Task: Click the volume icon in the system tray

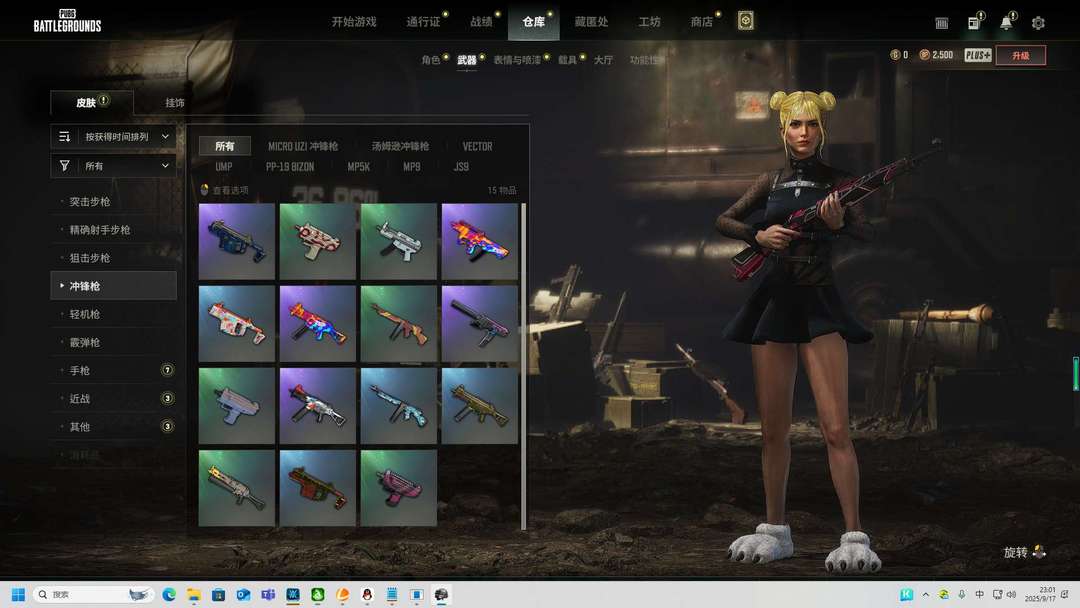Action: tap(1012, 594)
